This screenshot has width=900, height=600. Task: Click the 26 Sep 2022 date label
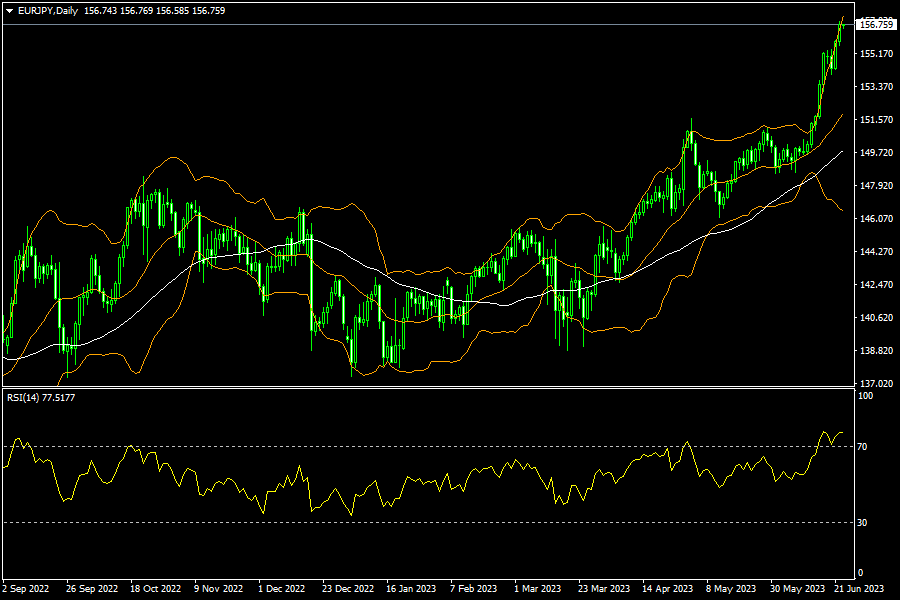pyautogui.click(x=92, y=589)
